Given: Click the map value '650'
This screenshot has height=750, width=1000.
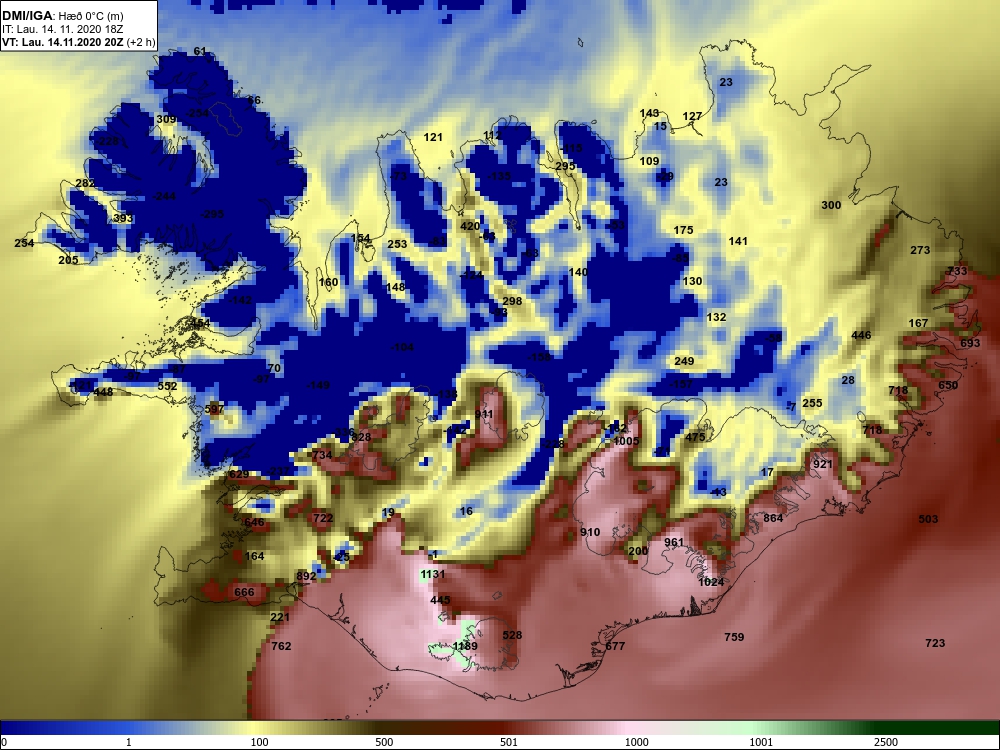Looking at the screenshot, I should [948, 385].
